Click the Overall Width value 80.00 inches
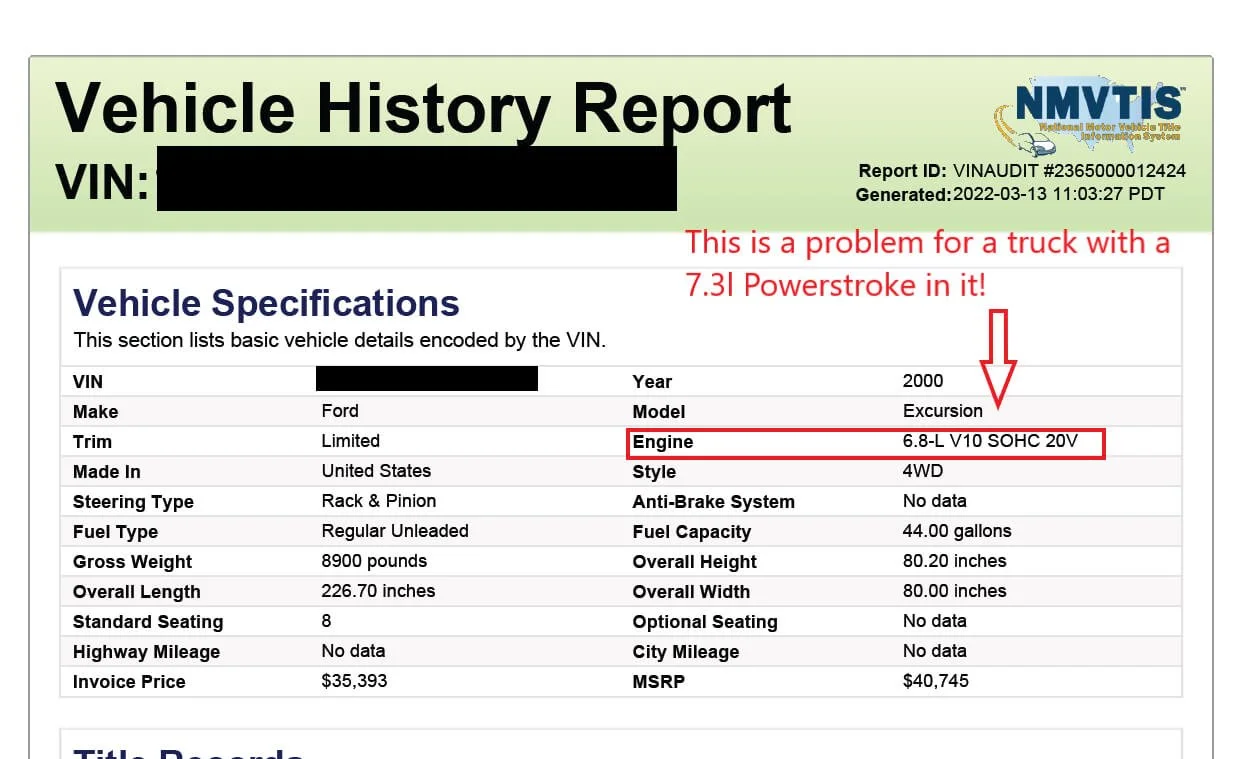 (955, 591)
